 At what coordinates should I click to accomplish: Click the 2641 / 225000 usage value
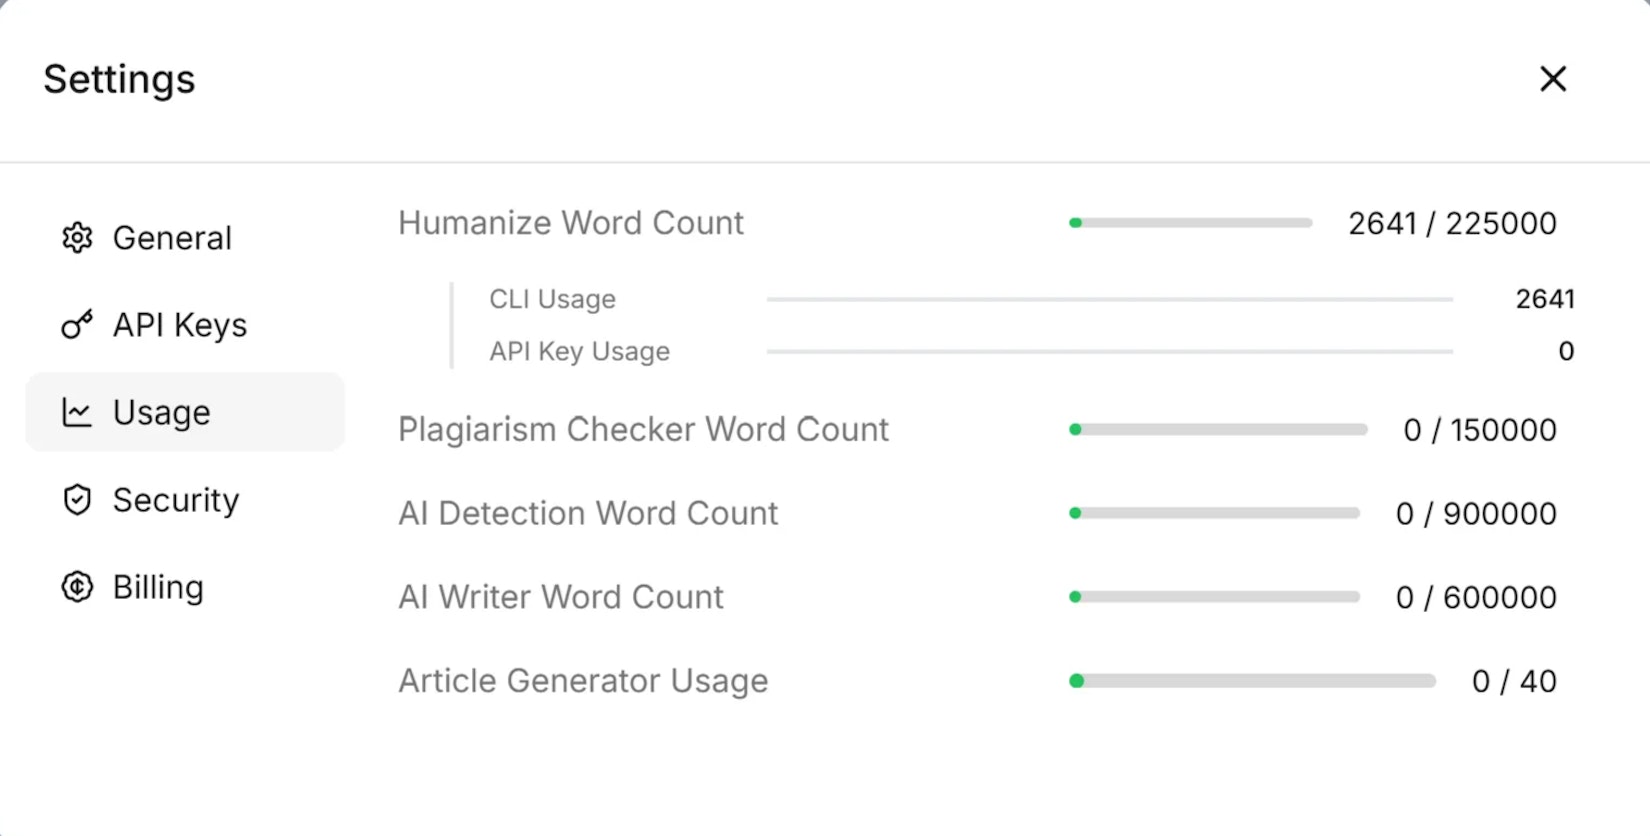pos(1452,223)
